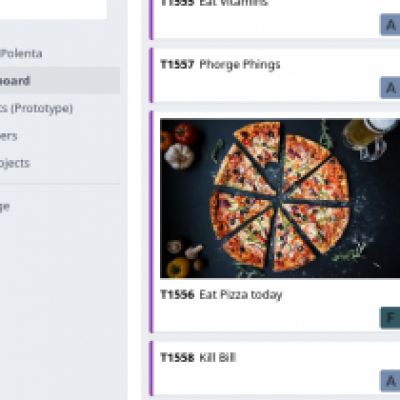Click the green F avatar on pizza card
400x400 pixels.
tap(390, 318)
